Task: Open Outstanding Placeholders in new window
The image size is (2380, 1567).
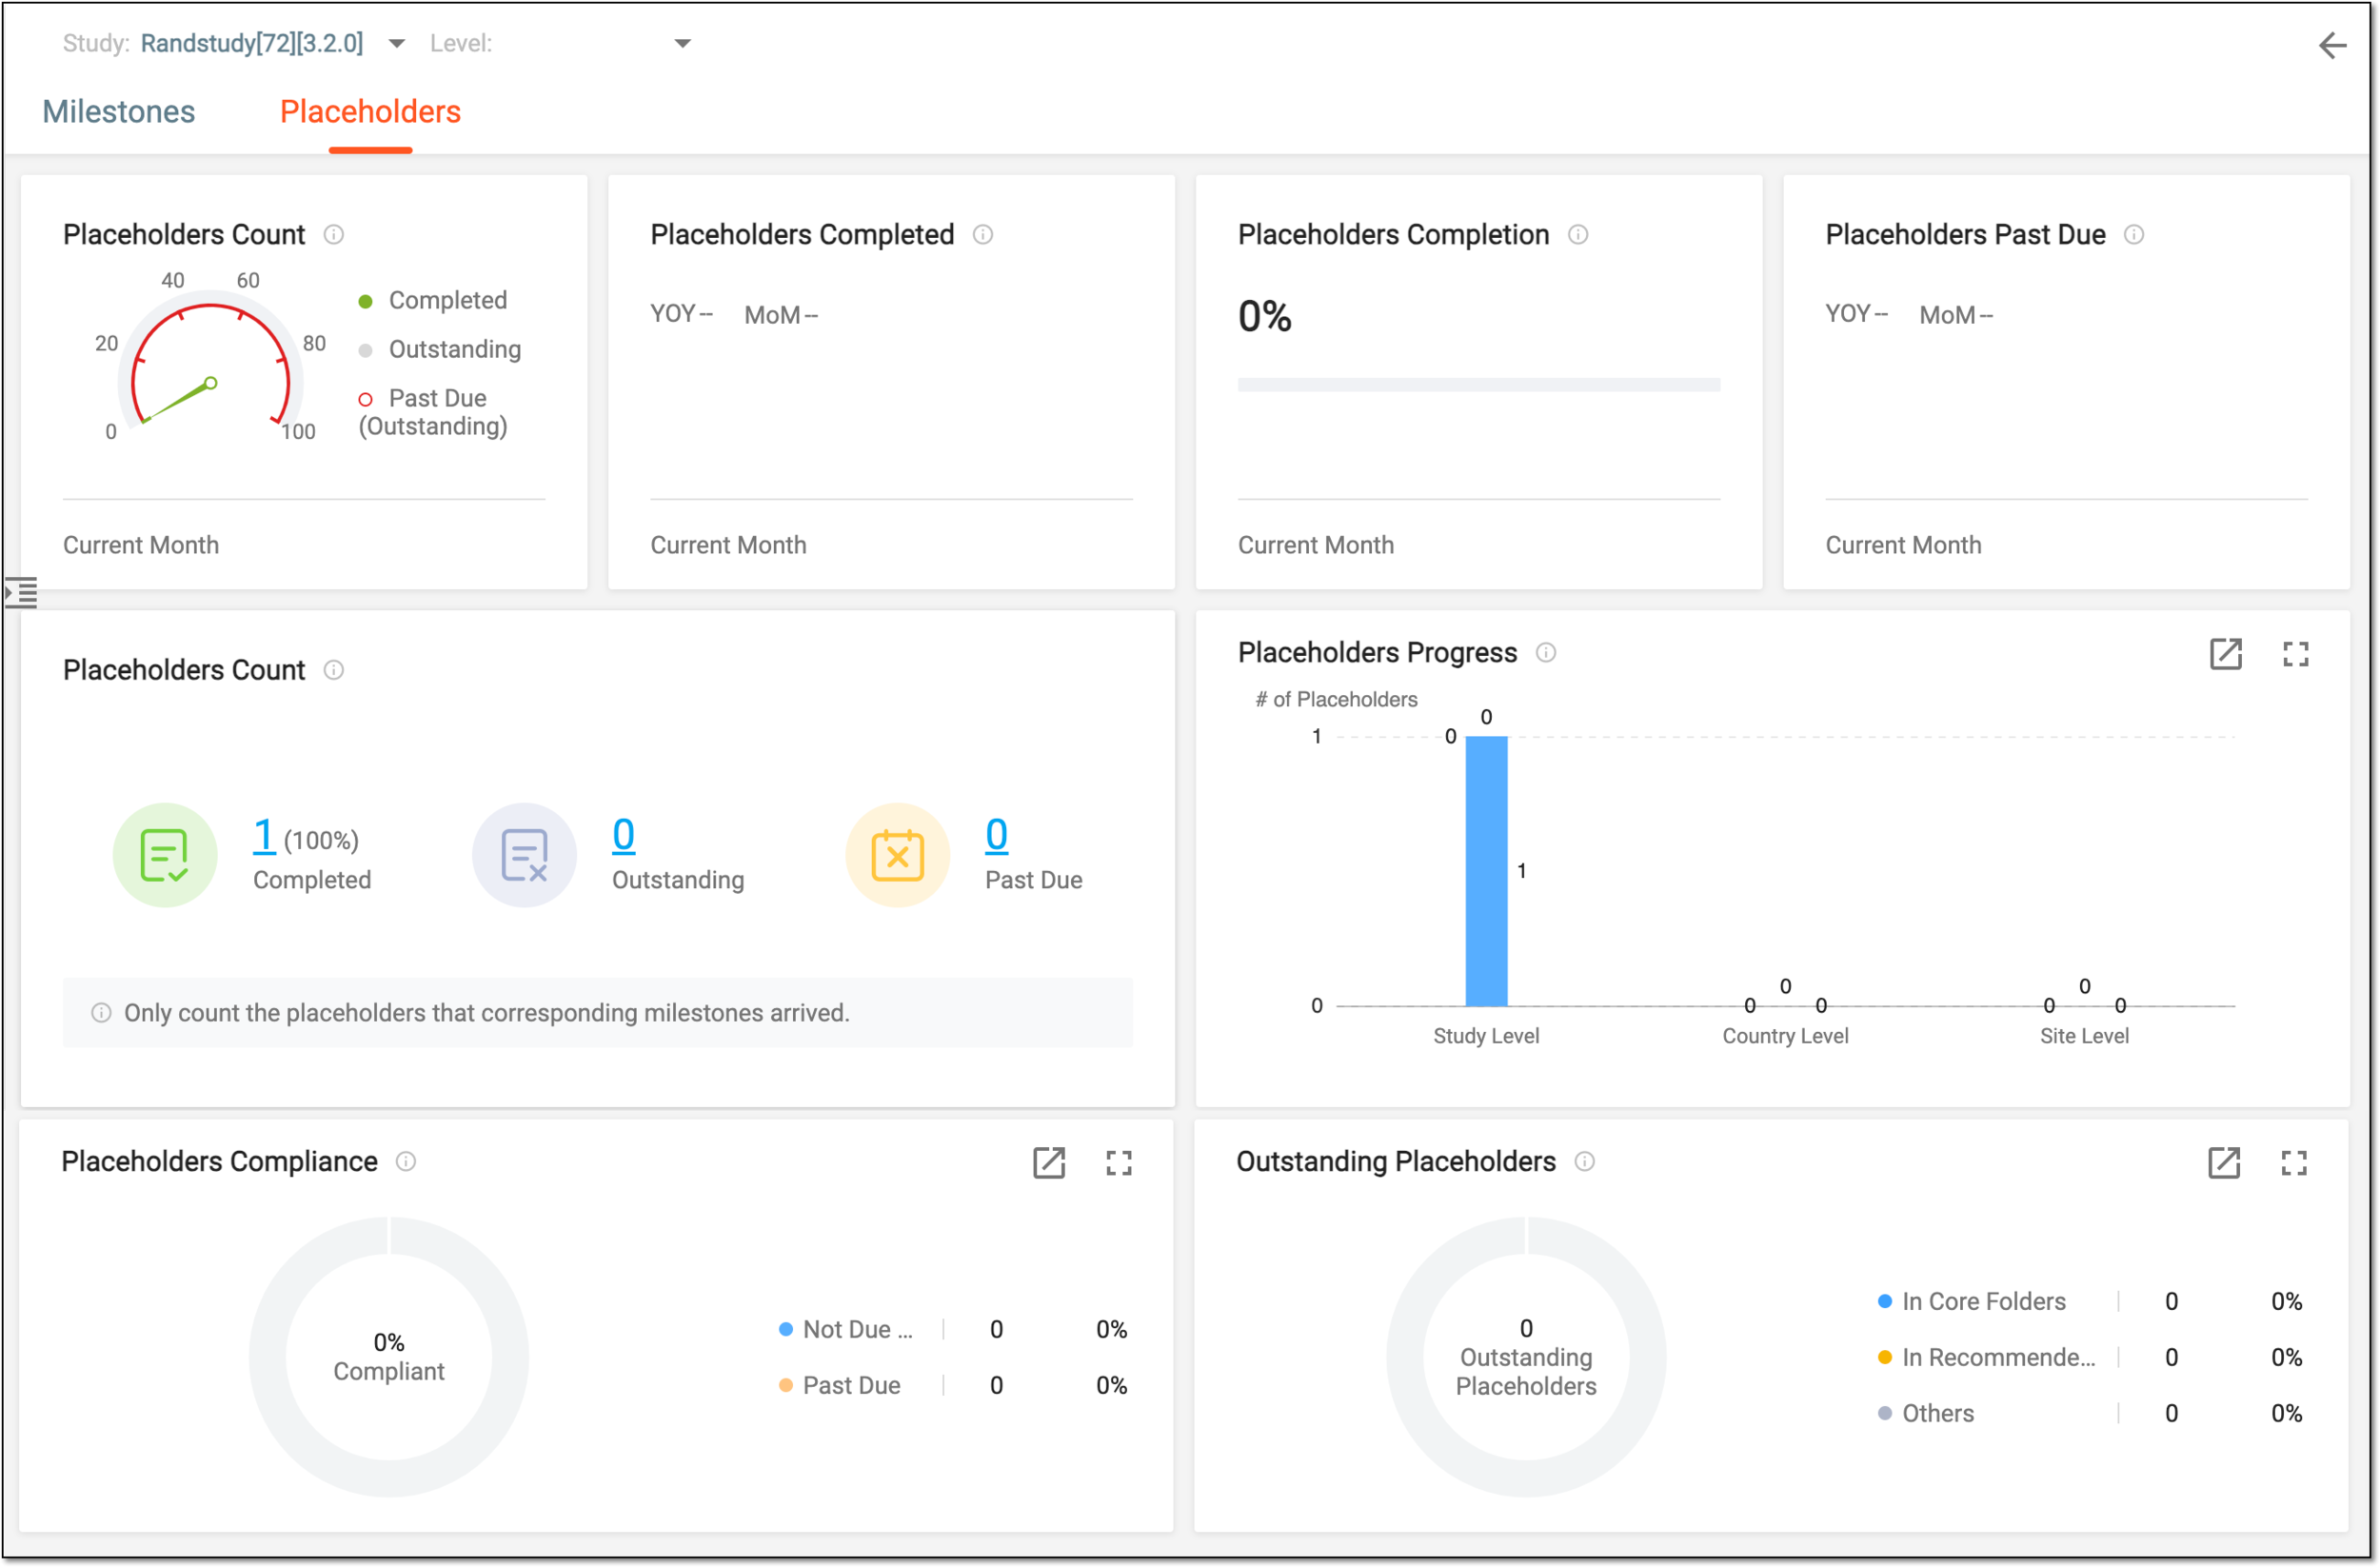Action: click(x=2224, y=1163)
